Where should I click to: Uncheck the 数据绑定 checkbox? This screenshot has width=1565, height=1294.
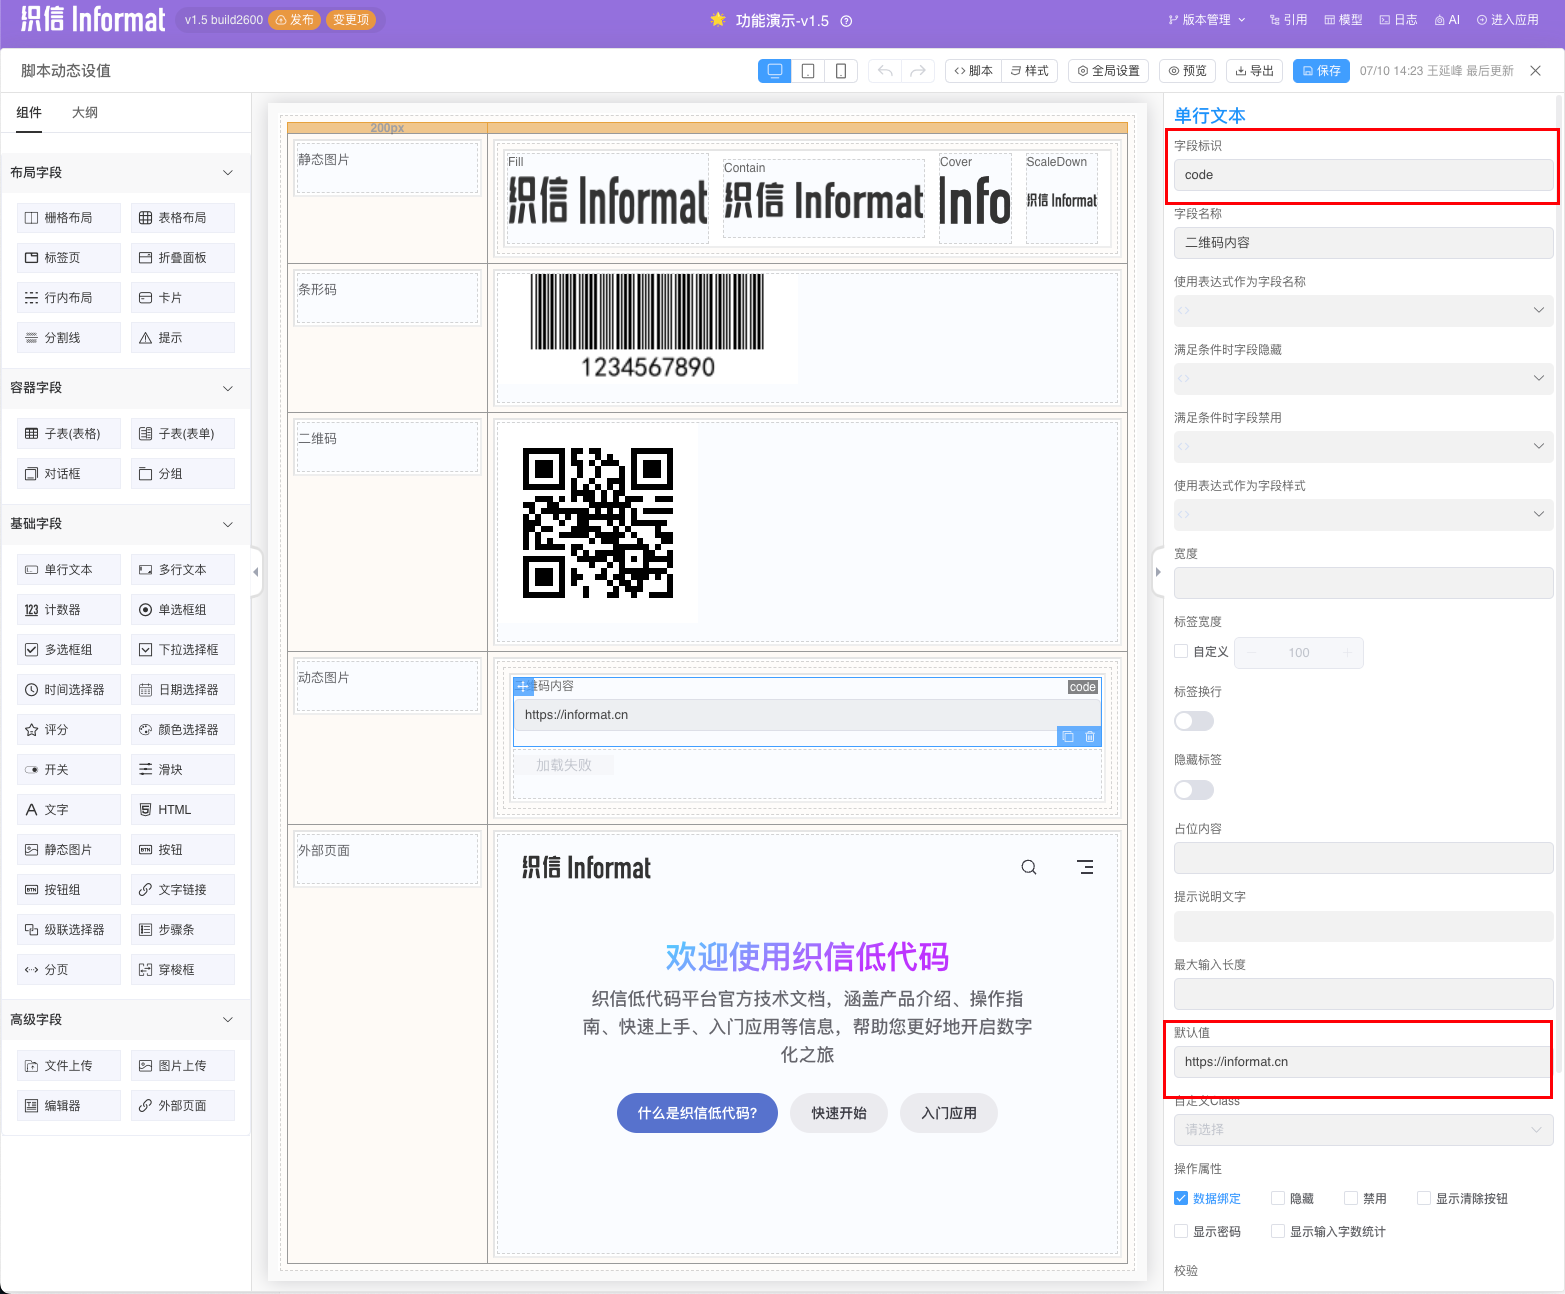pyautogui.click(x=1181, y=1198)
